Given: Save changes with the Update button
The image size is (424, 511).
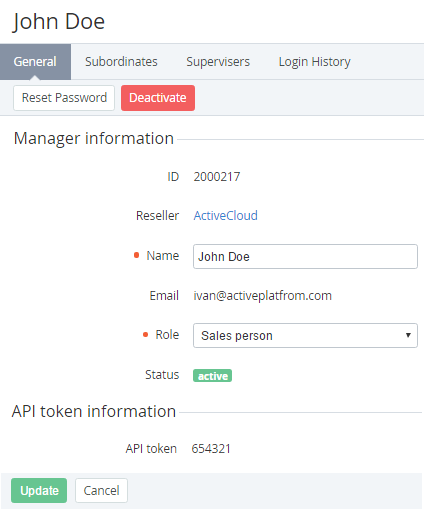Looking at the screenshot, I should [x=39, y=491].
